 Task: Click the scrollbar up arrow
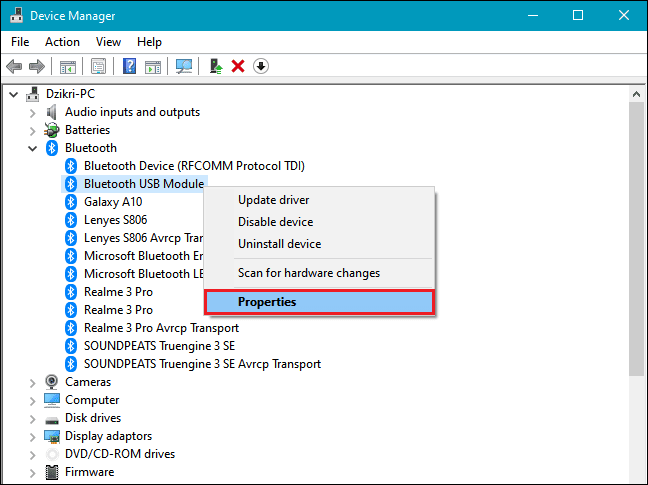pos(636,95)
